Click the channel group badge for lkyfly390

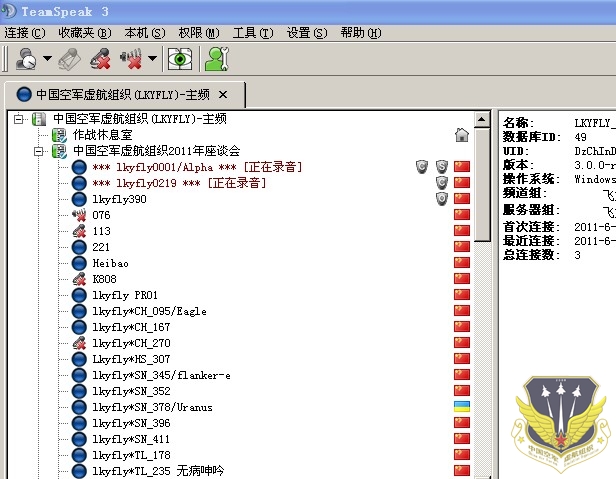point(442,198)
